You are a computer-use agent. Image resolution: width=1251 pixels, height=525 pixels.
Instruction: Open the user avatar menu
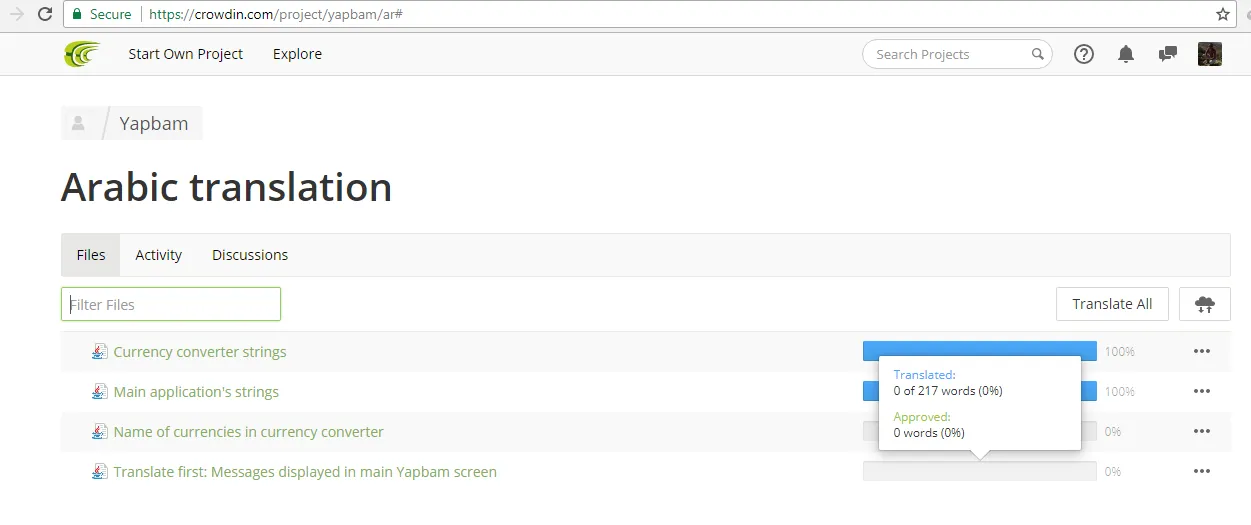pyautogui.click(x=1210, y=54)
